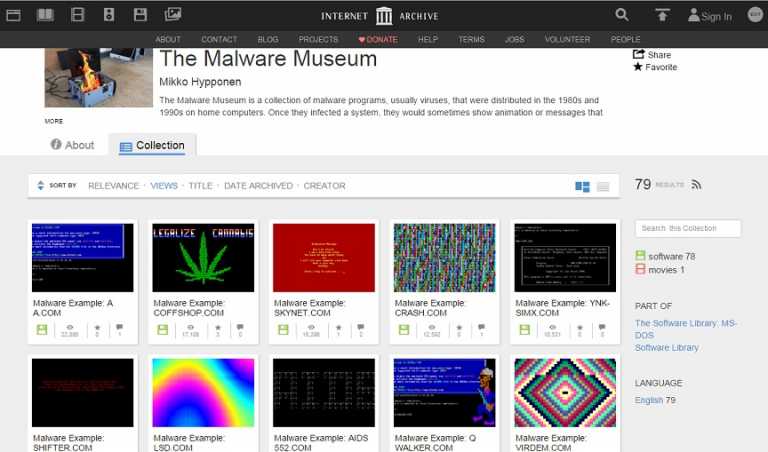Viewport: 768px width, 452px height.
Task: Sort by Title
Action: tap(201, 186)
